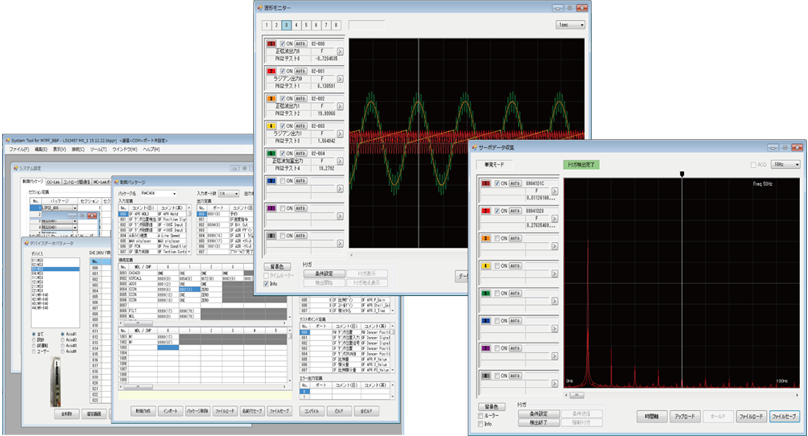Open ツール(T) menu
Viewport: 808px width, 436px height.
(98, 149)
